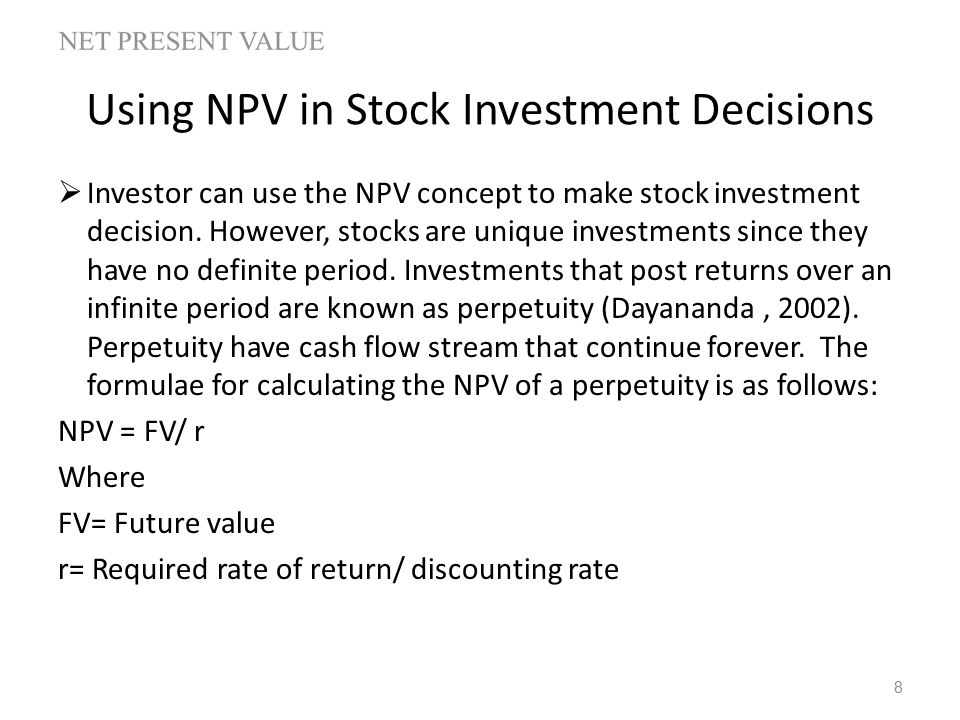Screen dimensions: 960x720
Task: Click the slide number 8
Action: click(x=898, y=687)
